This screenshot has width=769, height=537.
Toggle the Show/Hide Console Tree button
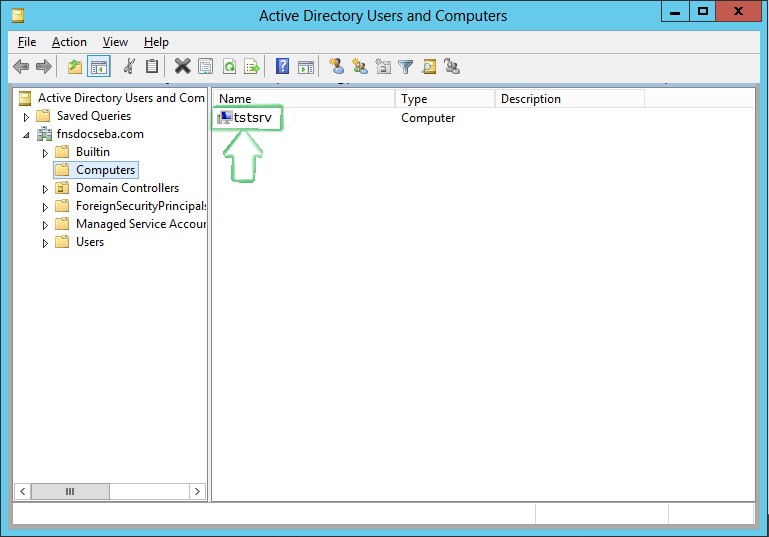[99, 67]
